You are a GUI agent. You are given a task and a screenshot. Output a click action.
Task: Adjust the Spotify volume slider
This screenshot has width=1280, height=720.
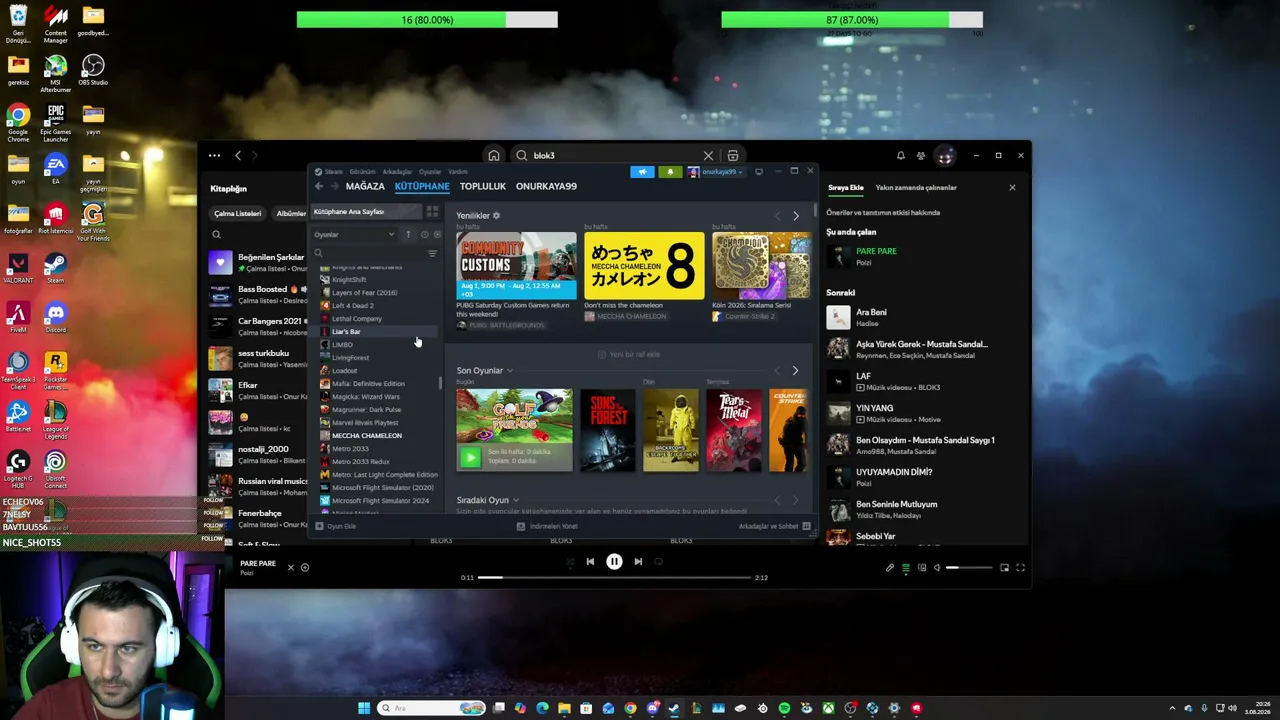click(x=967, y=568)
